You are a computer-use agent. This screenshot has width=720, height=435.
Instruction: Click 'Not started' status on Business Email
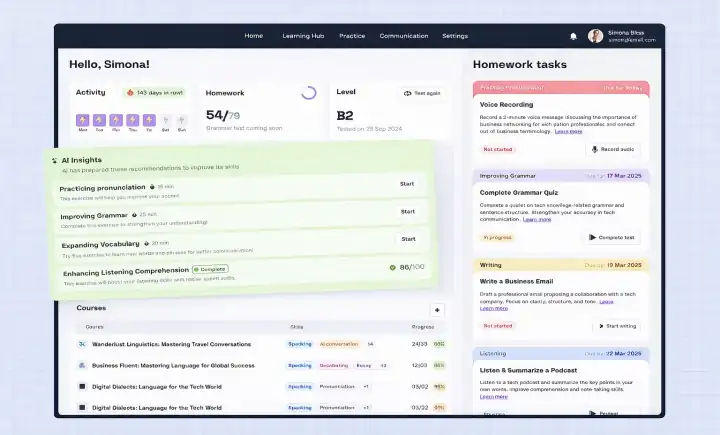(x=498, y=326)
